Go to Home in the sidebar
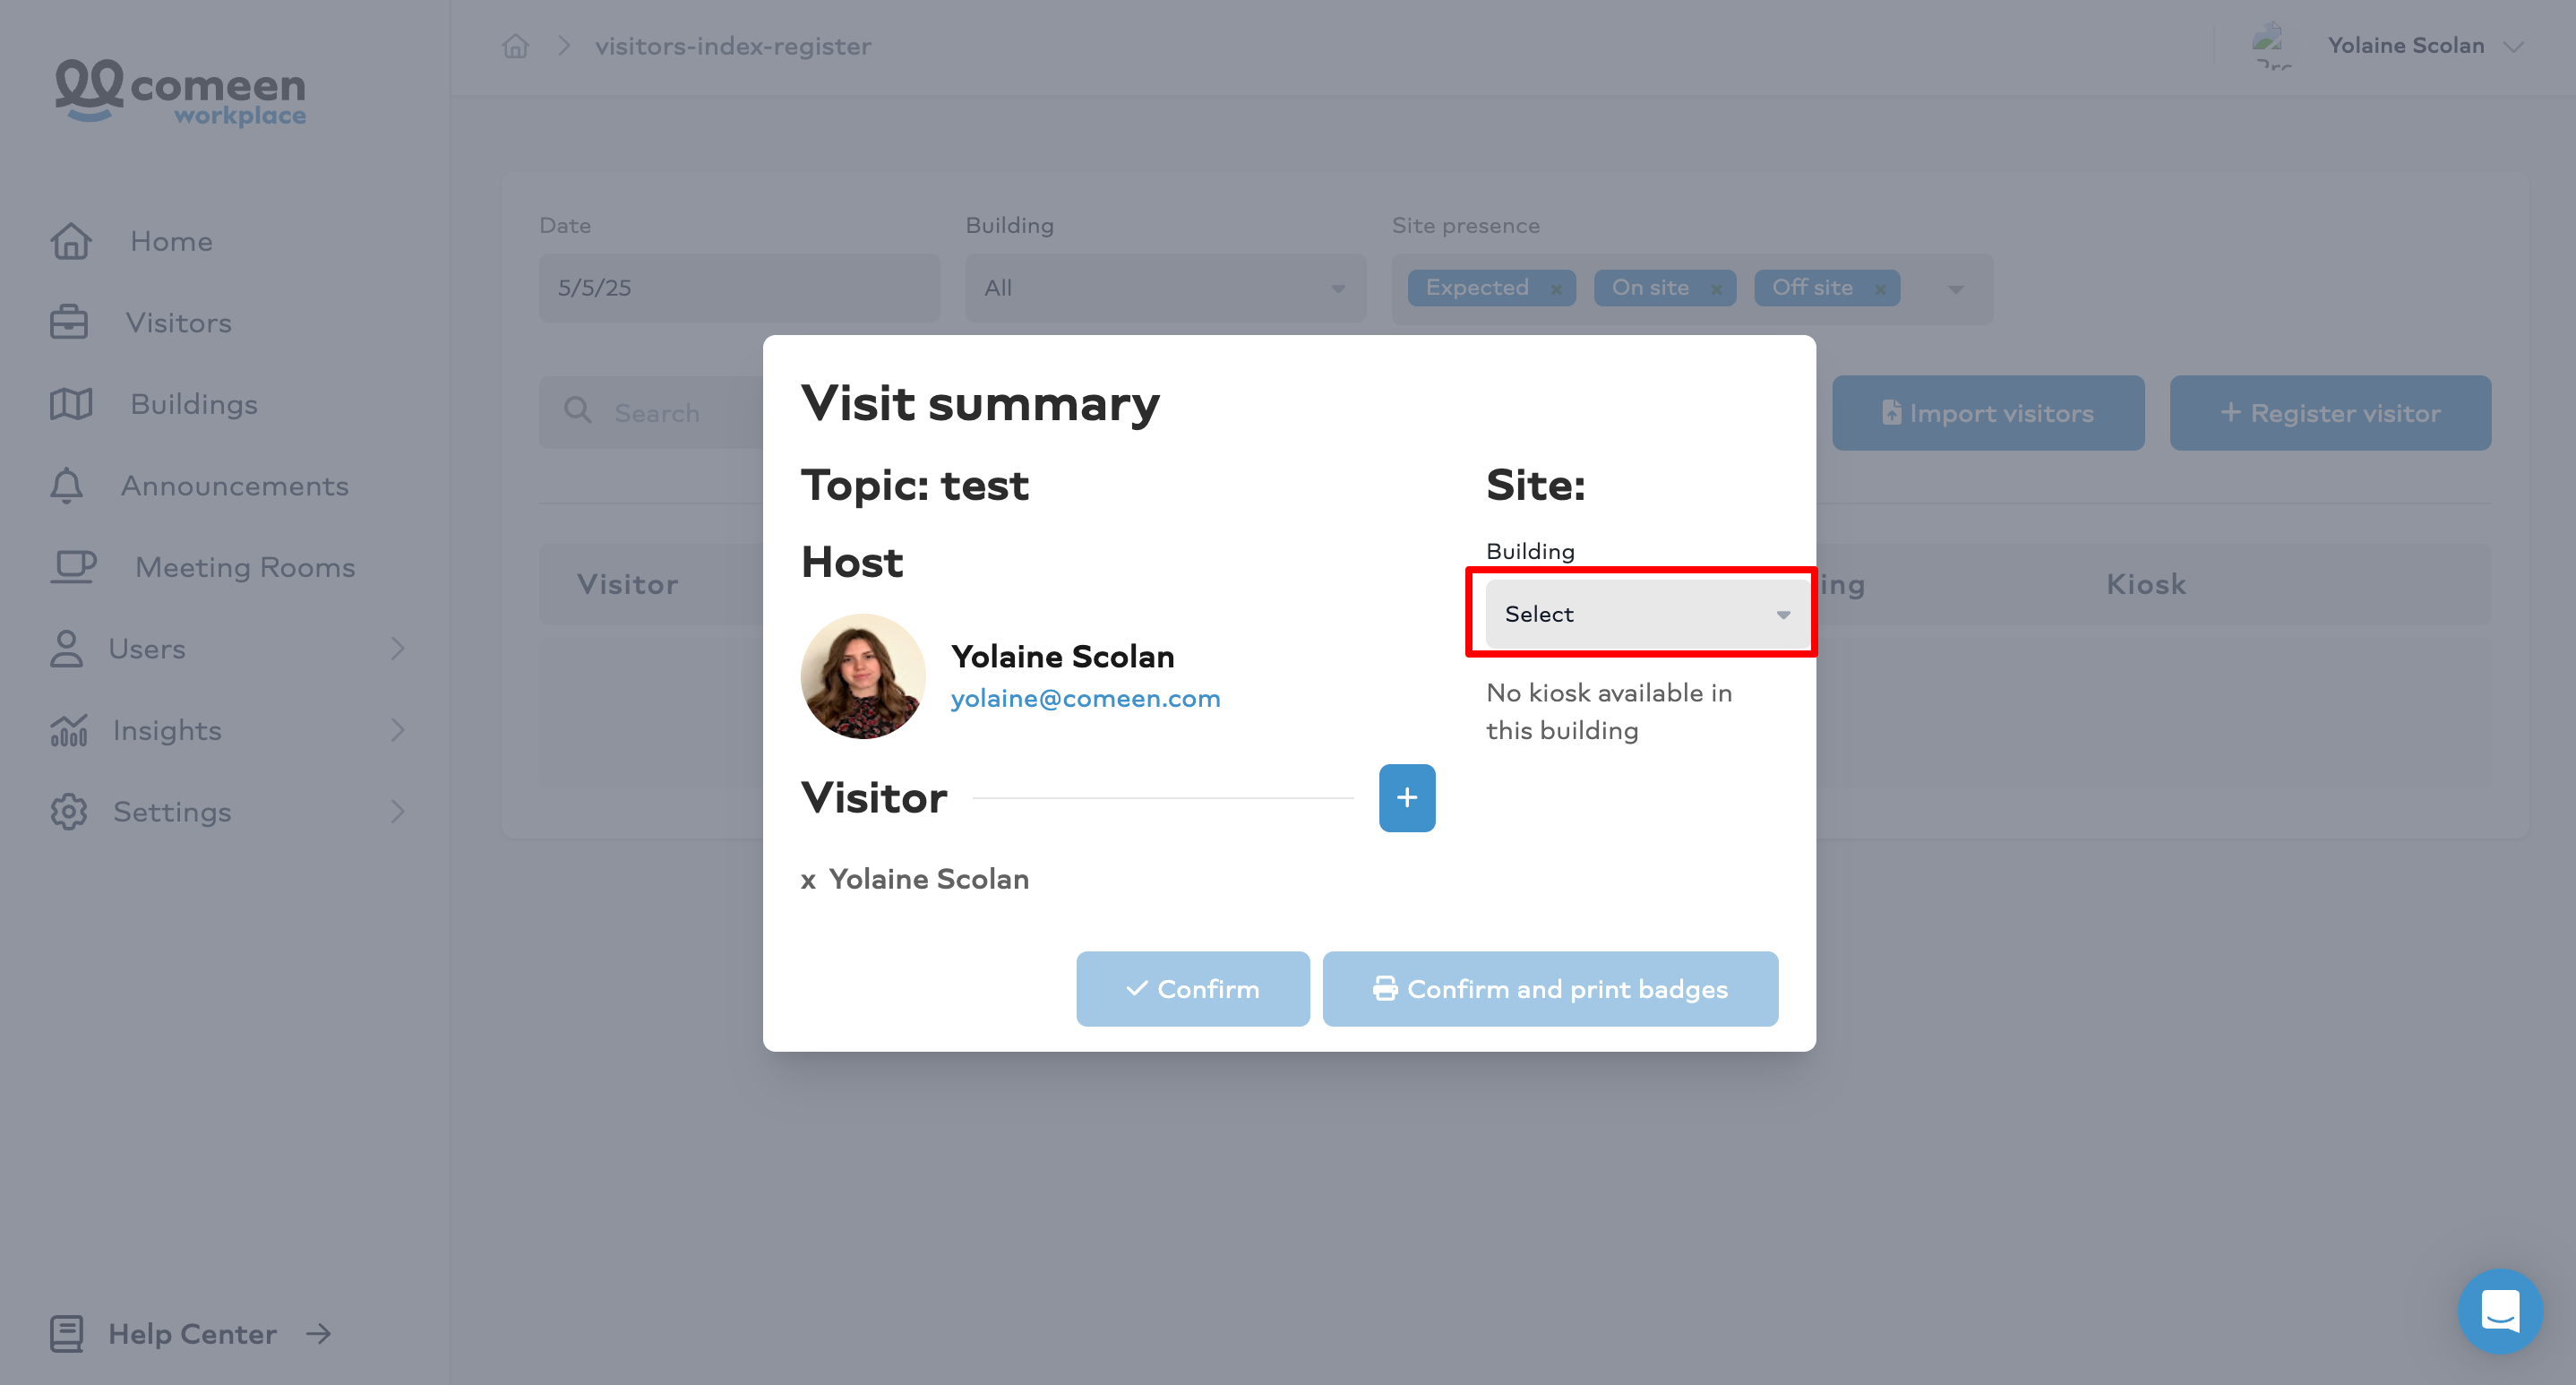2576x1385 pixels. click(171, 241)
